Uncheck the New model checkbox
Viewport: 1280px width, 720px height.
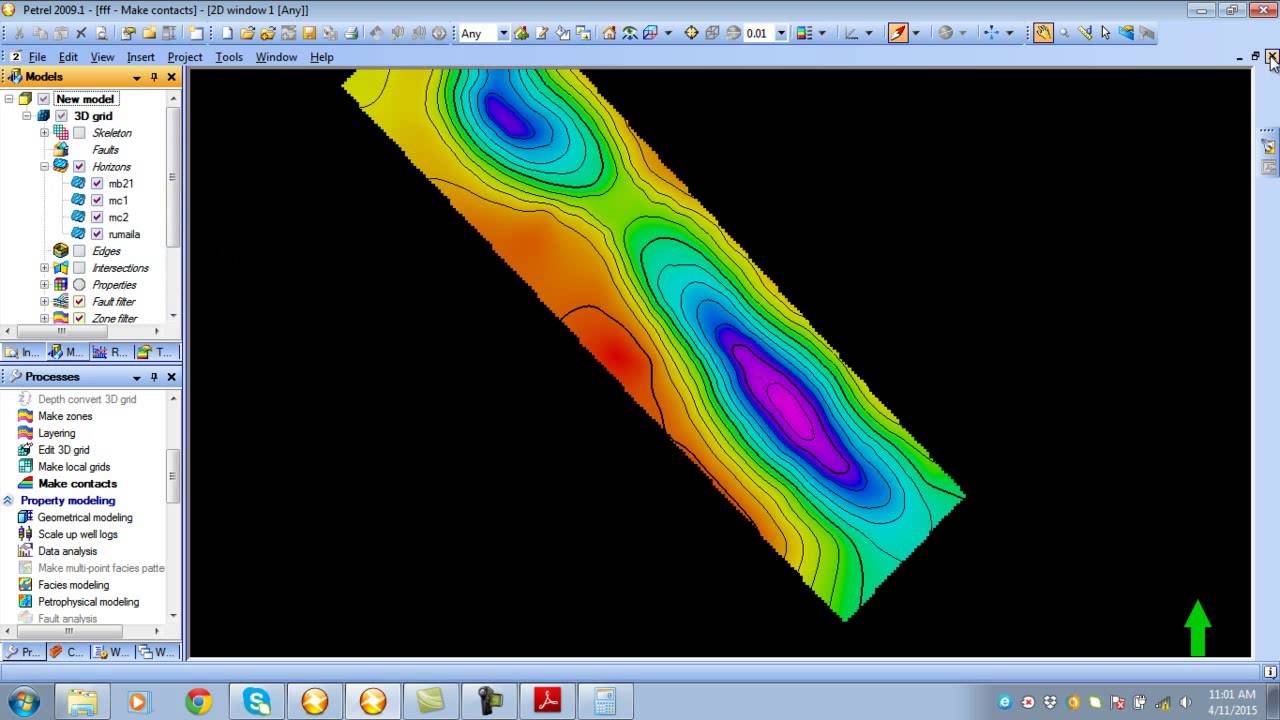(x=44, y=99)
